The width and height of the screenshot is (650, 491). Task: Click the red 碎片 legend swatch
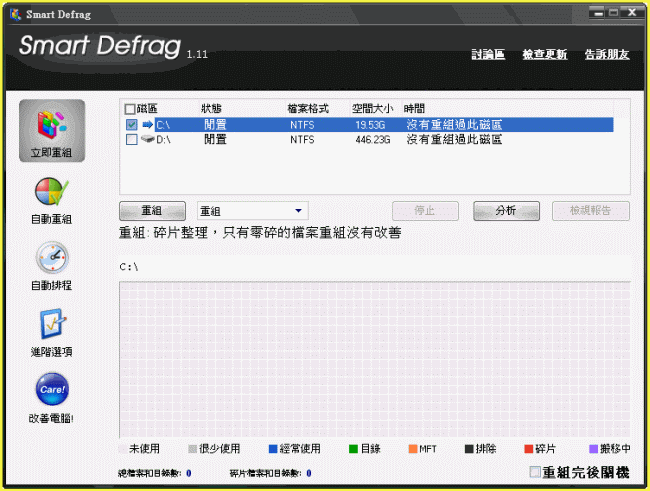pos(529,448)
